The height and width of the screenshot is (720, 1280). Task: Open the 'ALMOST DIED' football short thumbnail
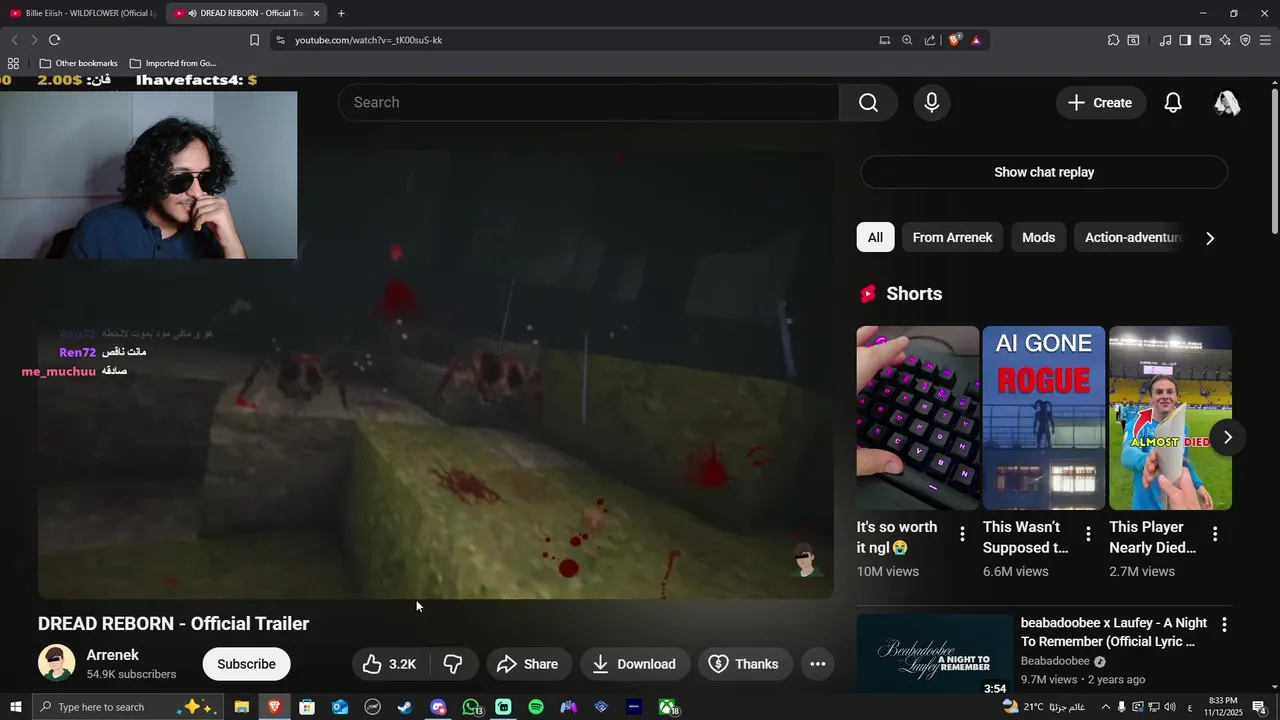[1170, 418]
